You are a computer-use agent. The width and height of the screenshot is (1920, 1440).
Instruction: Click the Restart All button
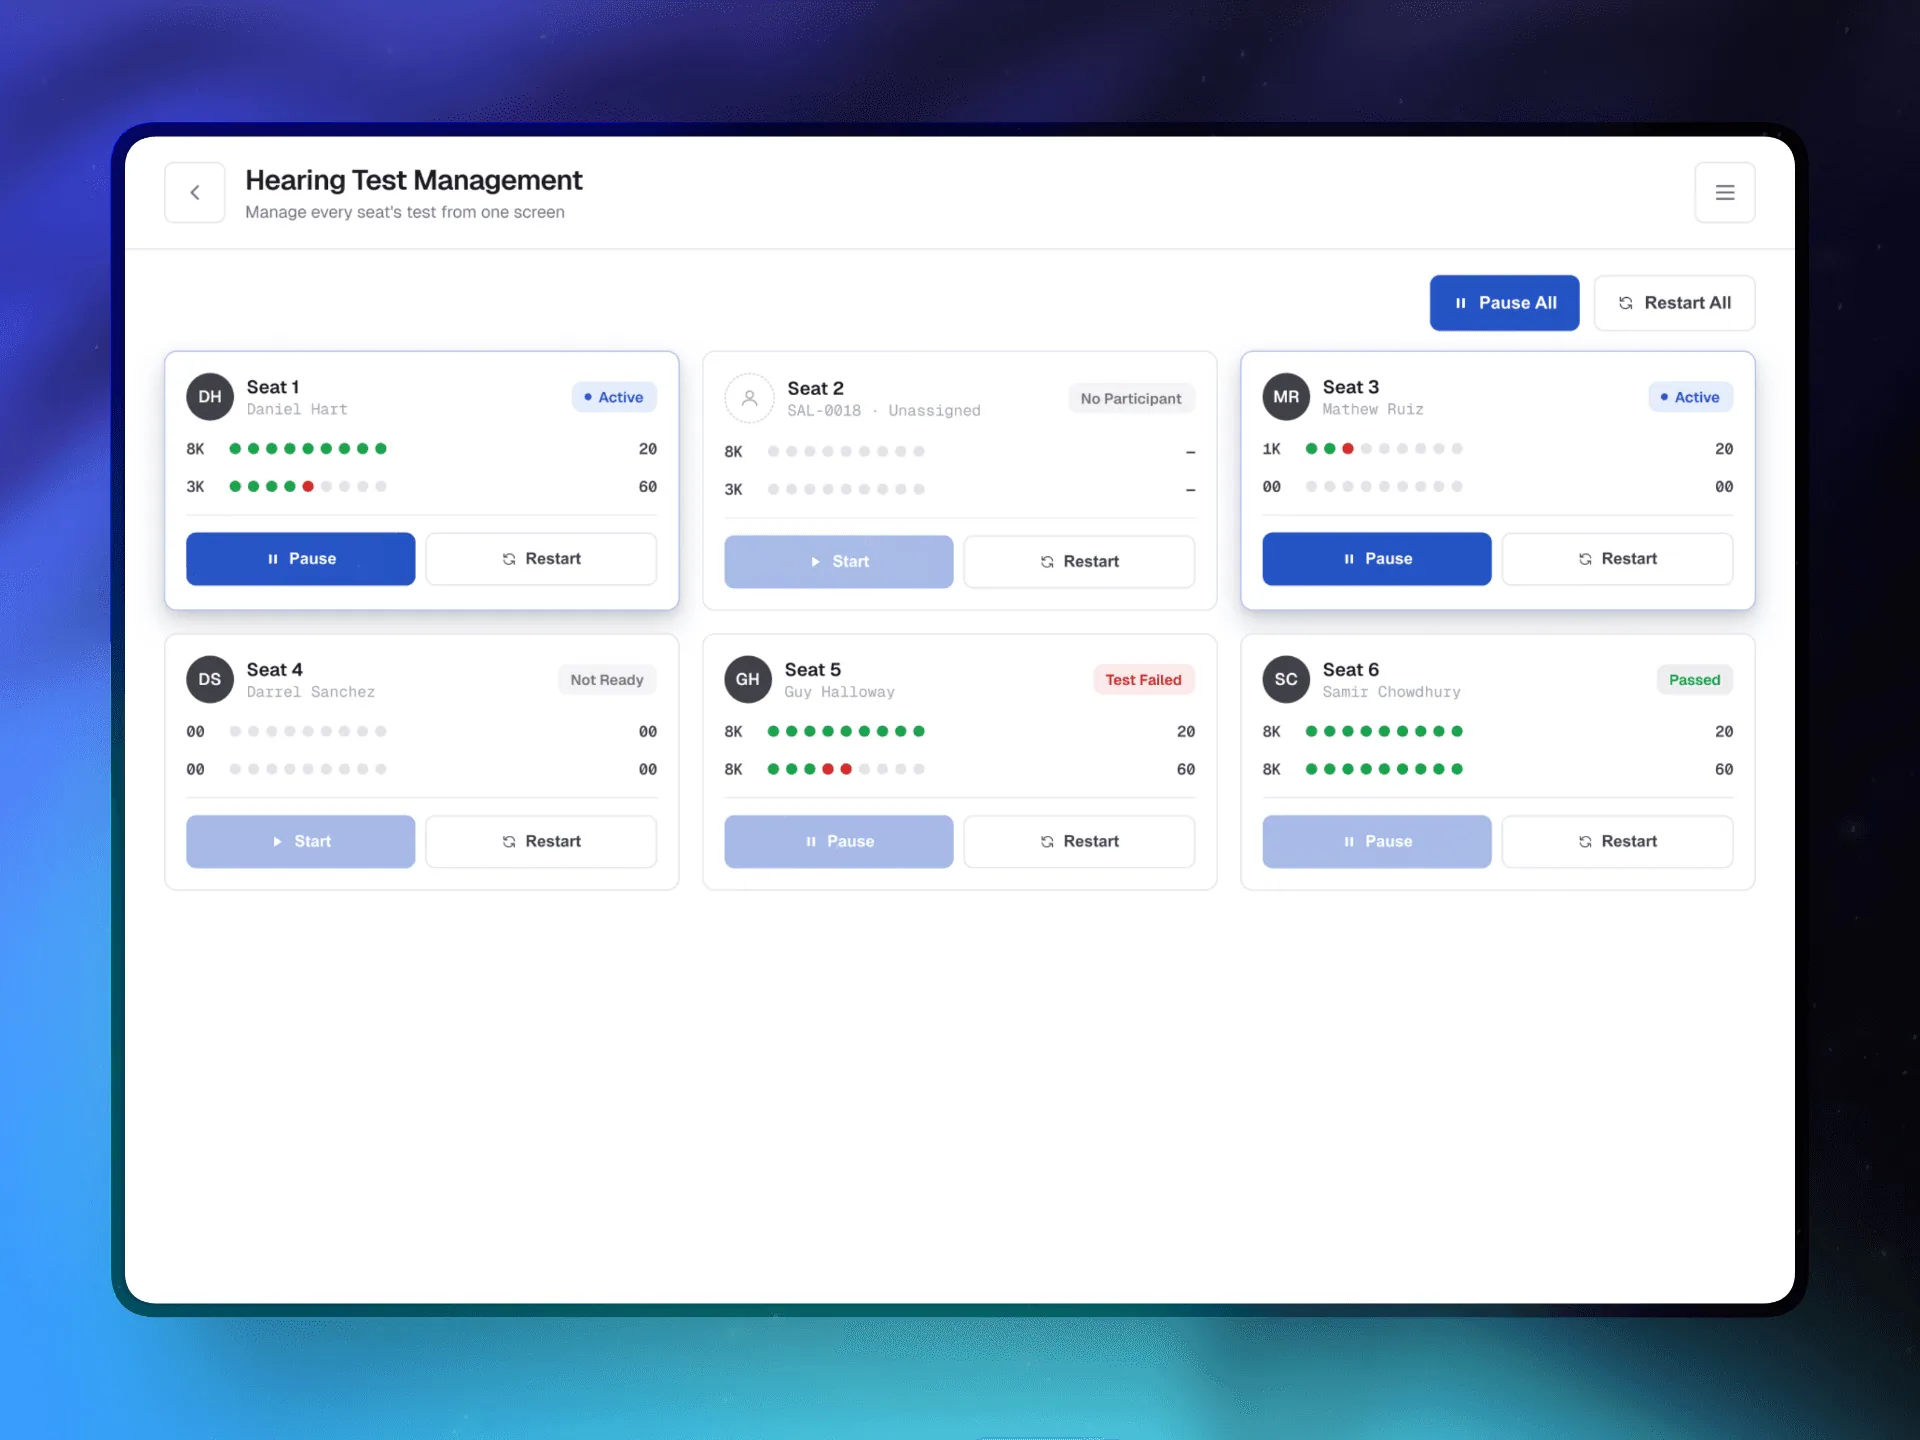click(1674, 303)
